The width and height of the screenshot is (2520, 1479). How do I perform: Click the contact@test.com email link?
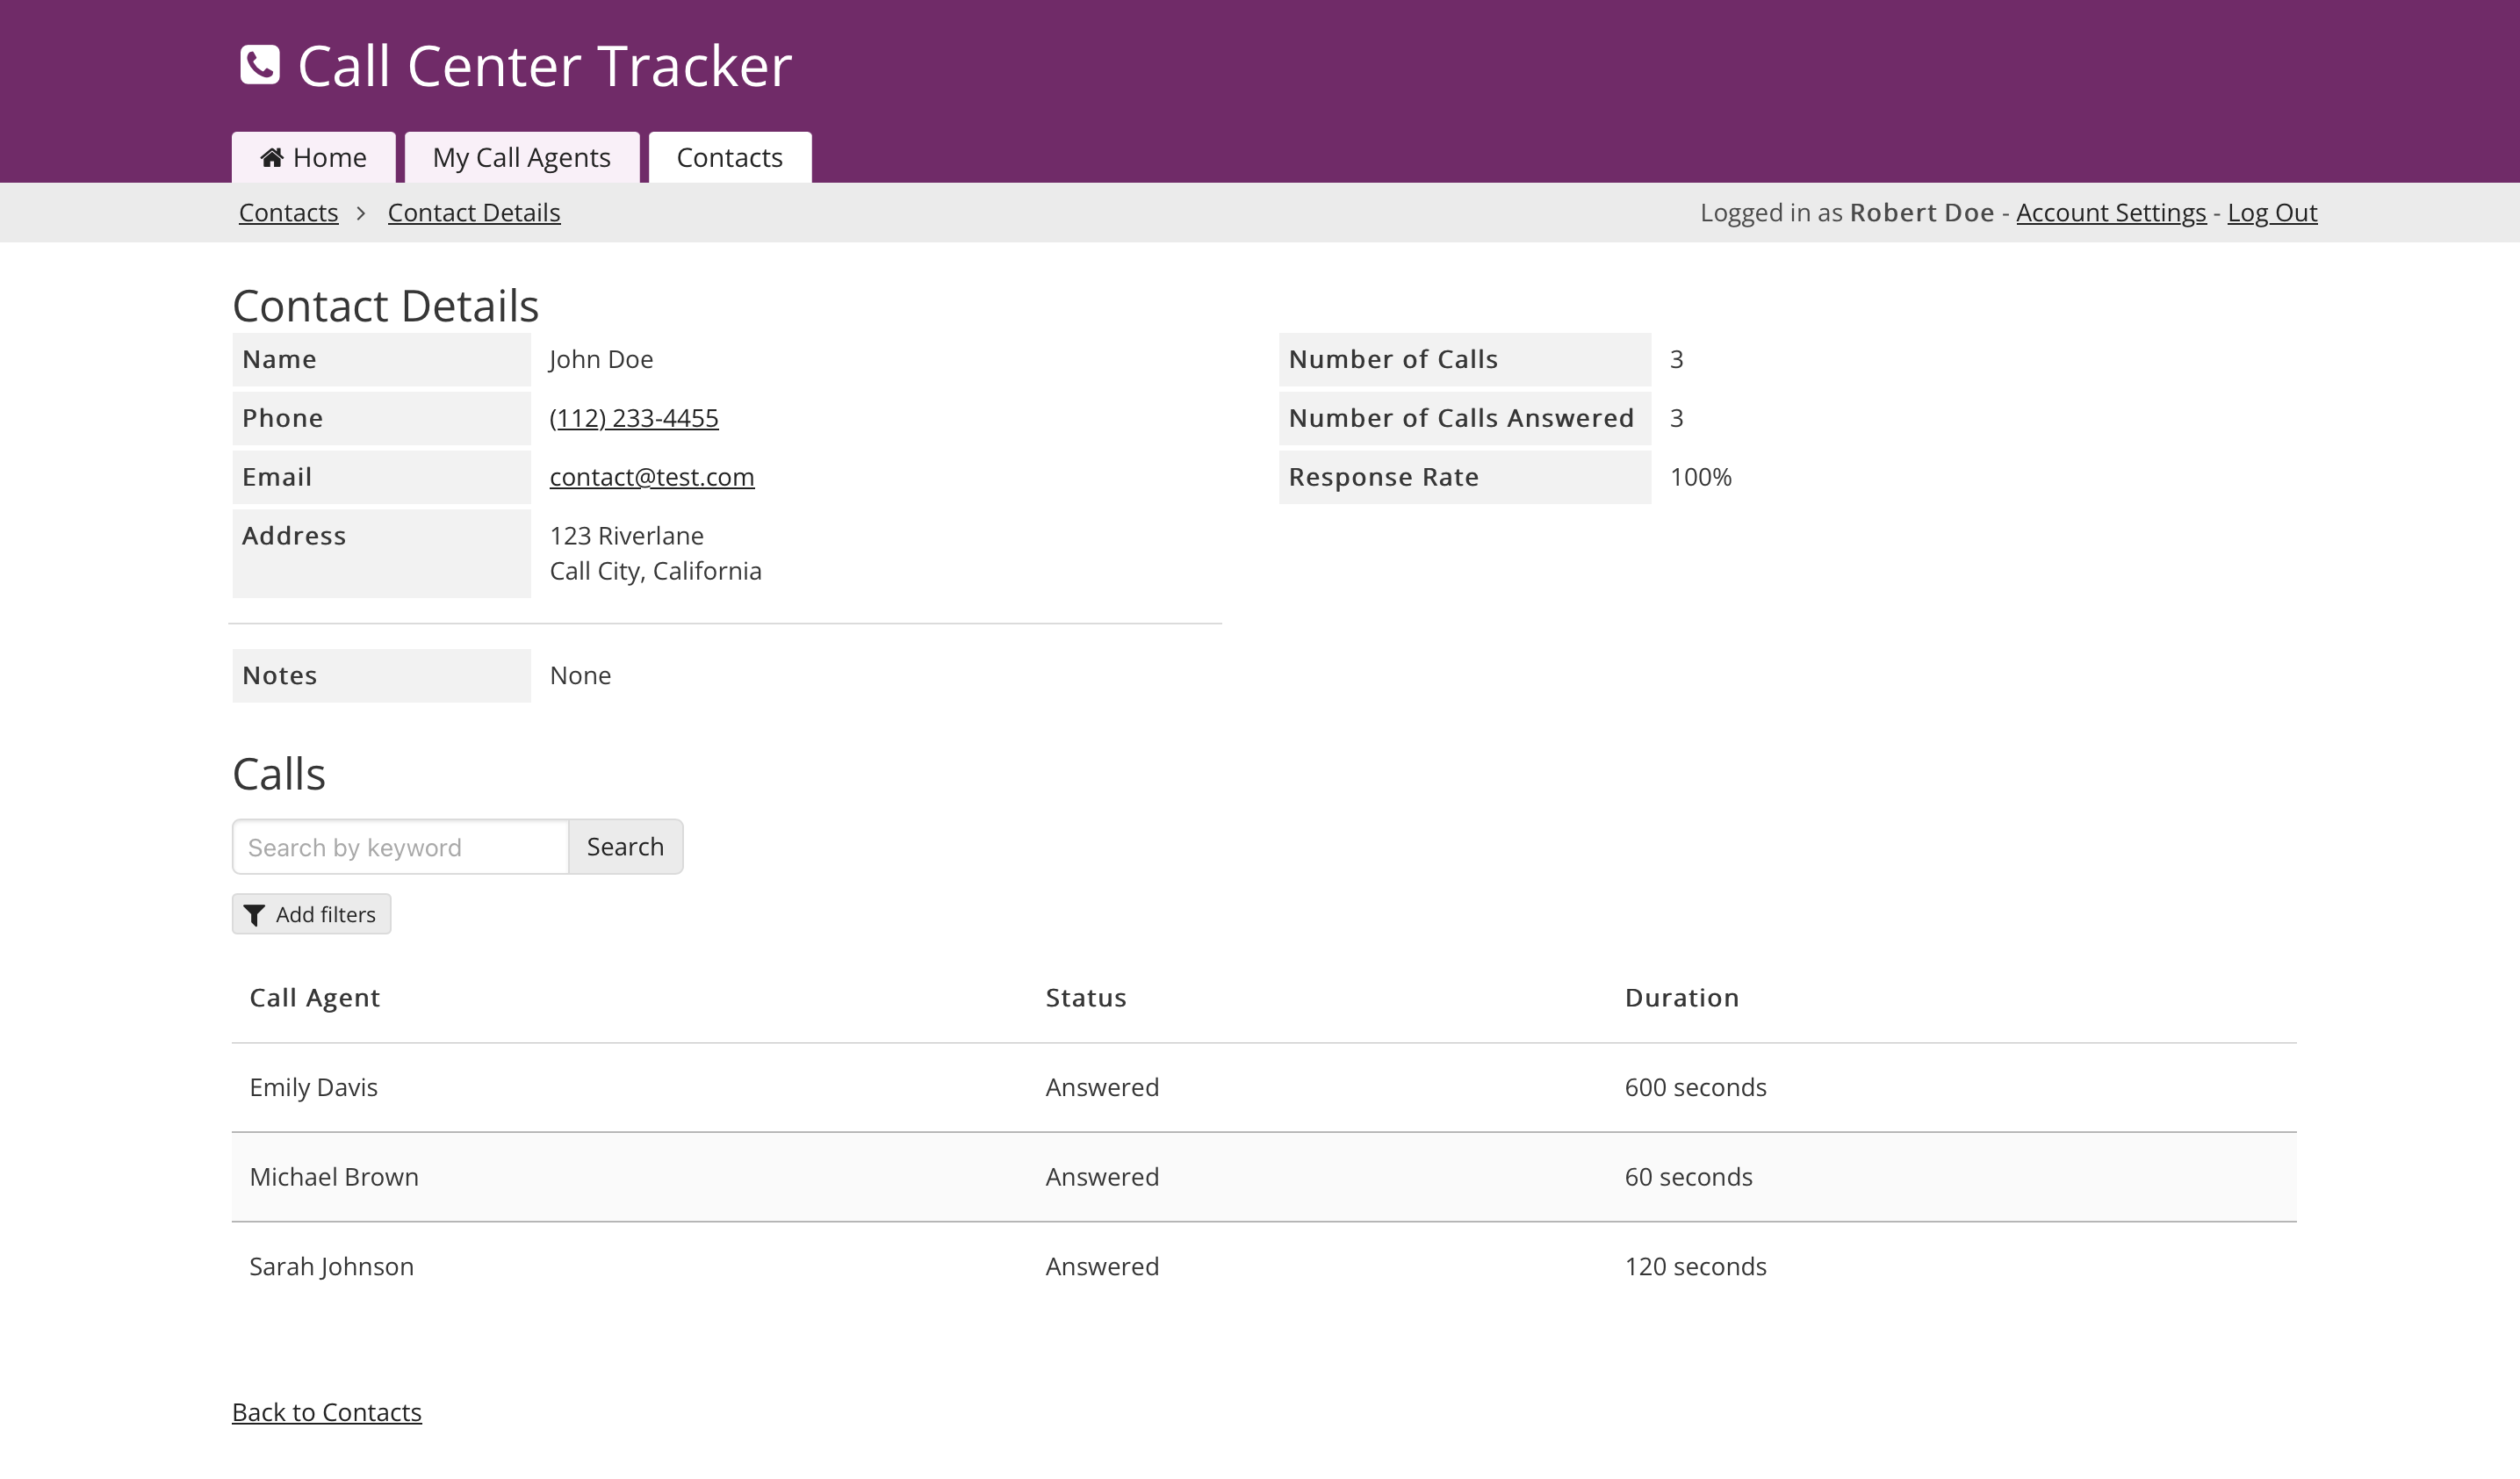pos(651,477)
